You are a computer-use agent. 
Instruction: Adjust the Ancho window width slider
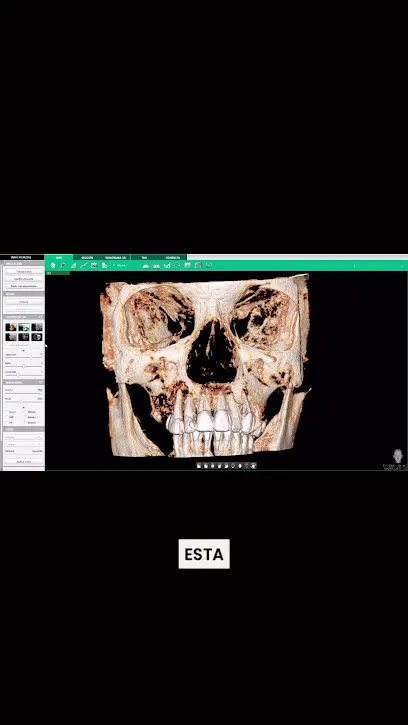pyautogui.click(x=24, y=393)
